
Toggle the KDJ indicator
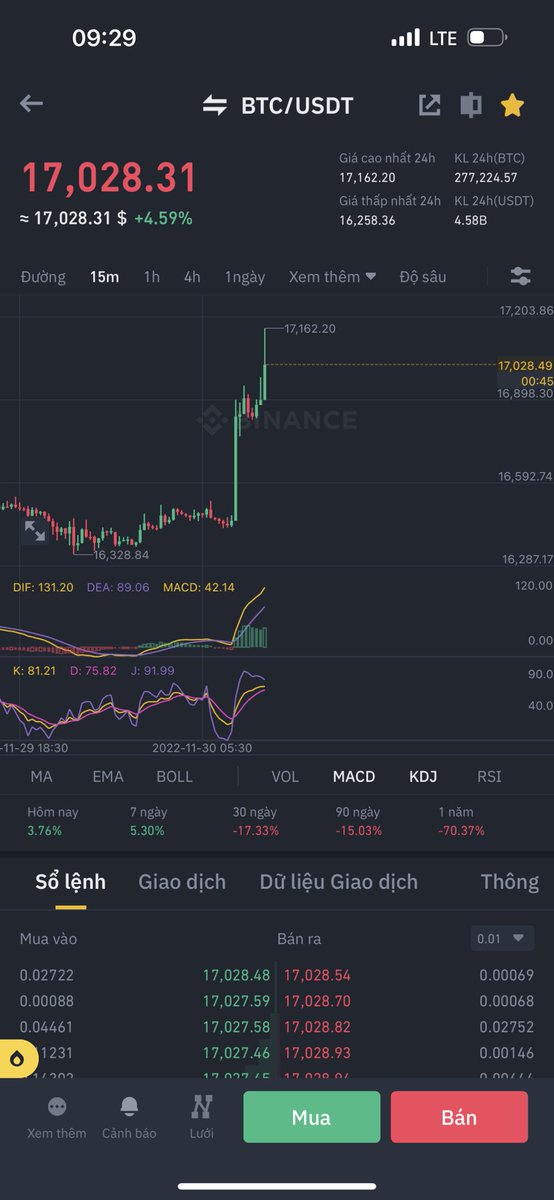(423, 776)
